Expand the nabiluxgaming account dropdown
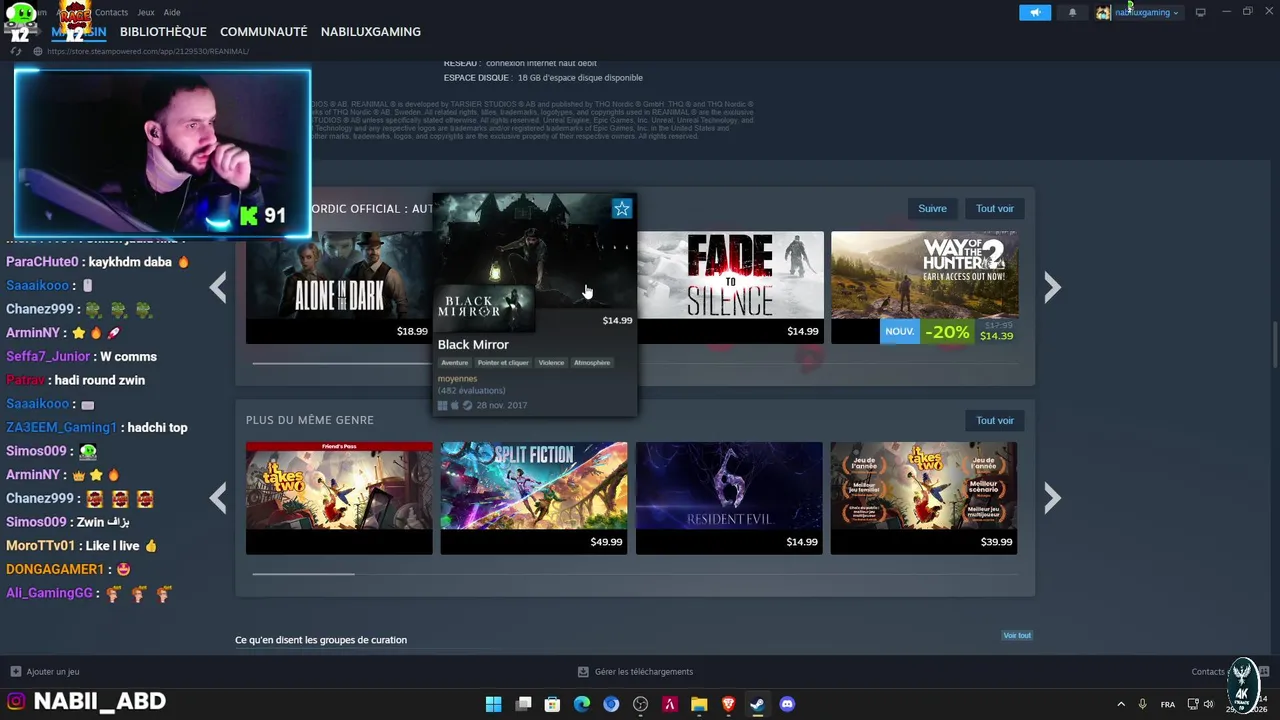The width and height of the screenshot is (1280, 720). pos(1146,12)
